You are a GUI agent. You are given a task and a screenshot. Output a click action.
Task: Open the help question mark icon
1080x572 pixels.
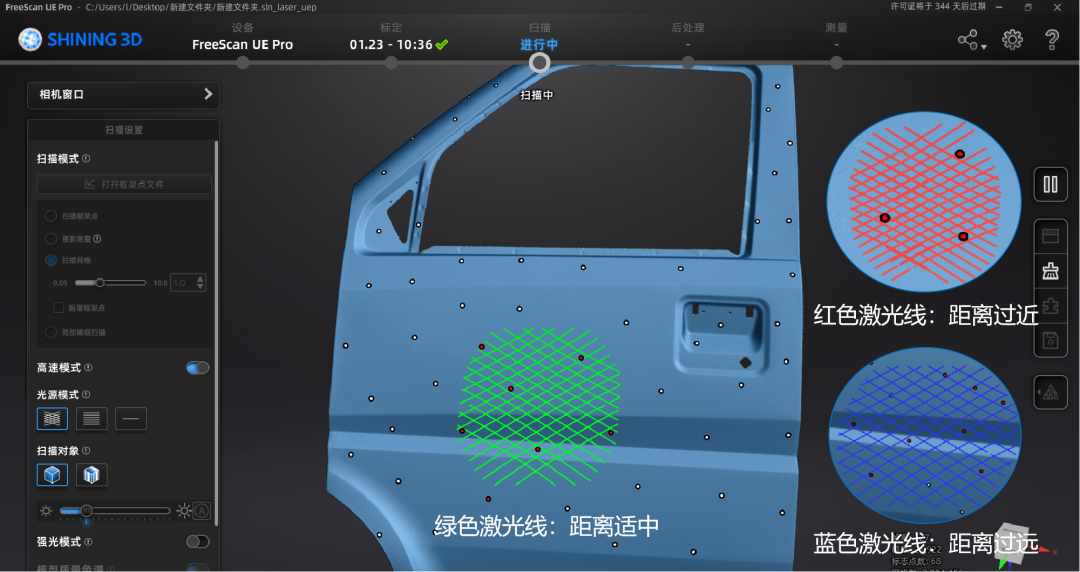1052,40
